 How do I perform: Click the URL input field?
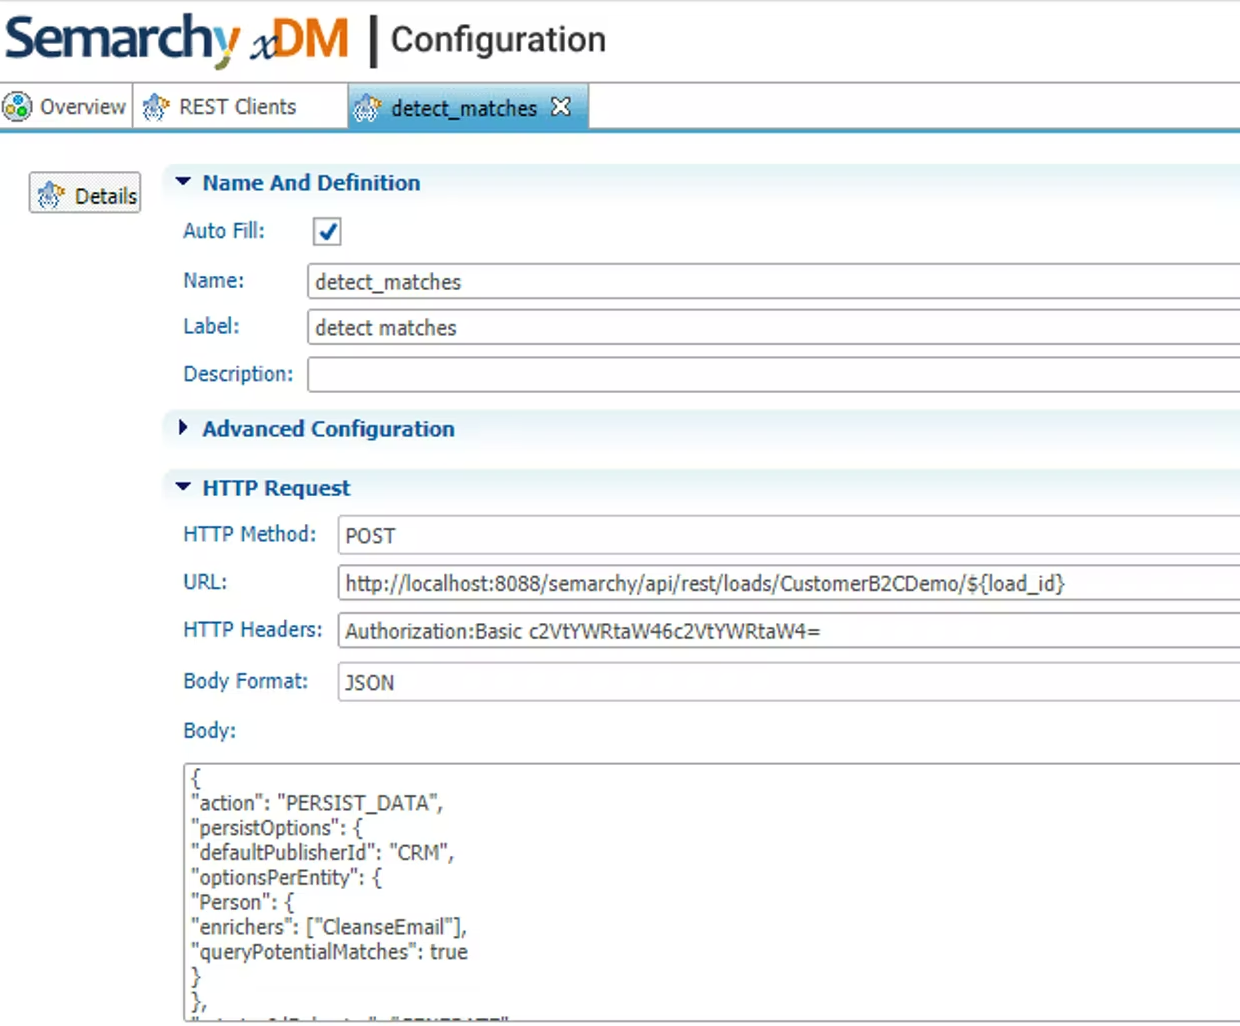[789, 583]
